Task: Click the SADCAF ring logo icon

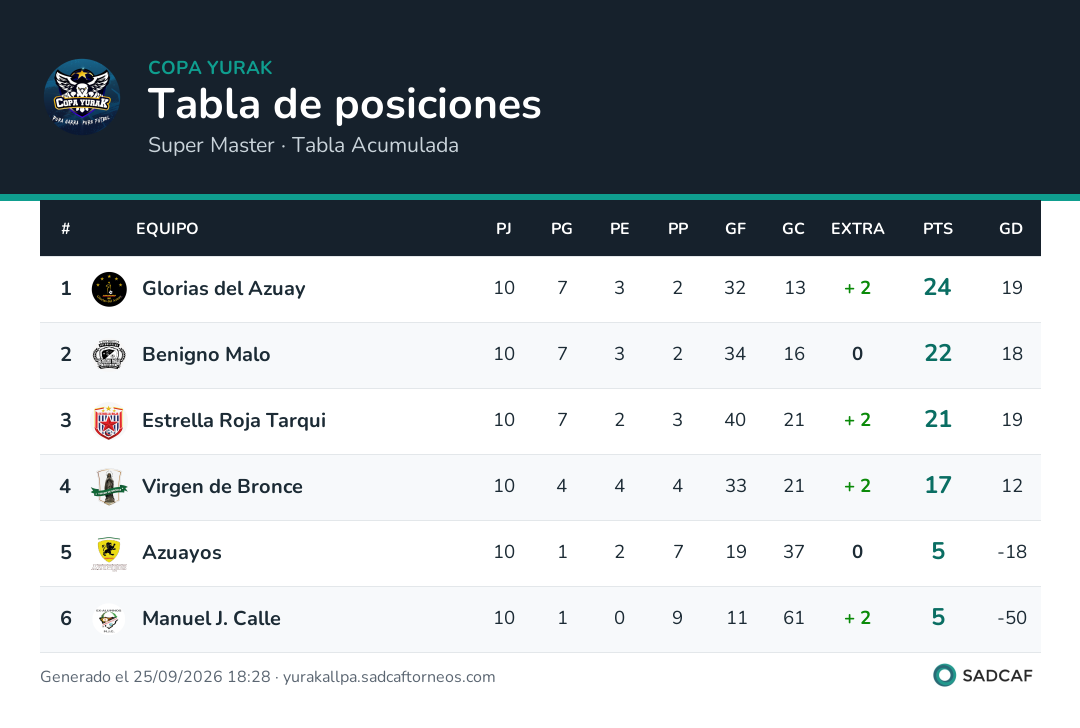Action: pyautogui.click(x=944, y=675)
